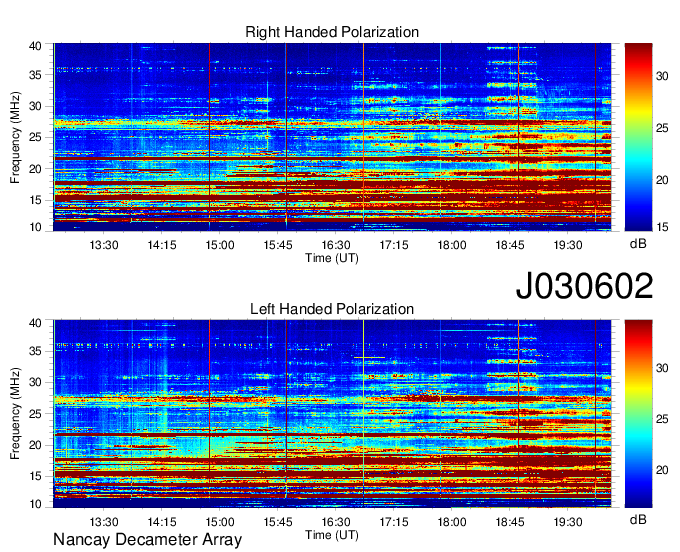This screenshot has width=680, height=552.
Task: Click the 25 value on Left Handed color bar
Action: [x=662, y=419]
